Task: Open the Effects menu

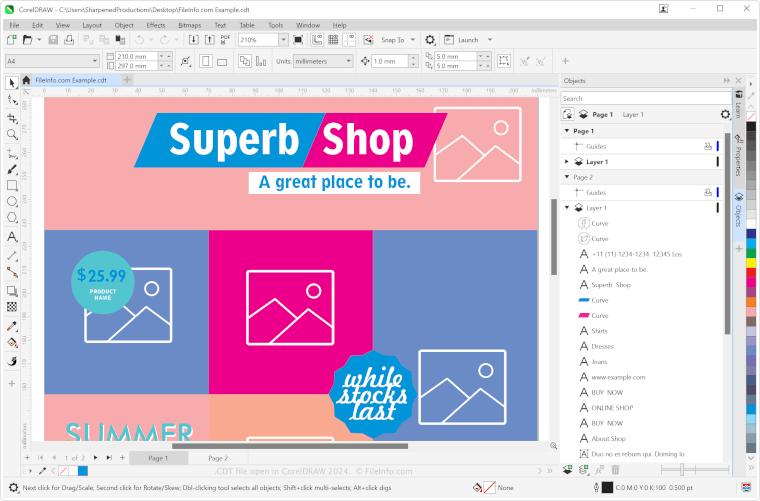Action: click(156, 24)
